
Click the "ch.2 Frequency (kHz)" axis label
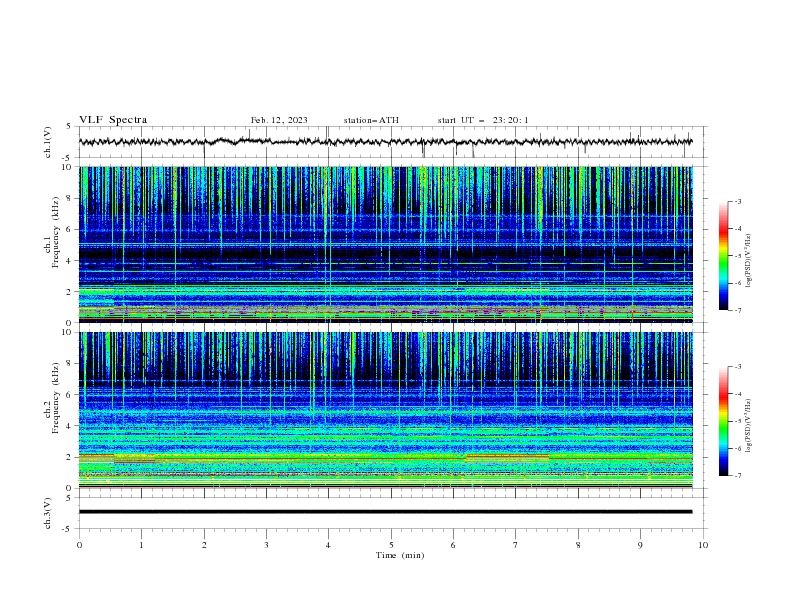coord(52,397)
